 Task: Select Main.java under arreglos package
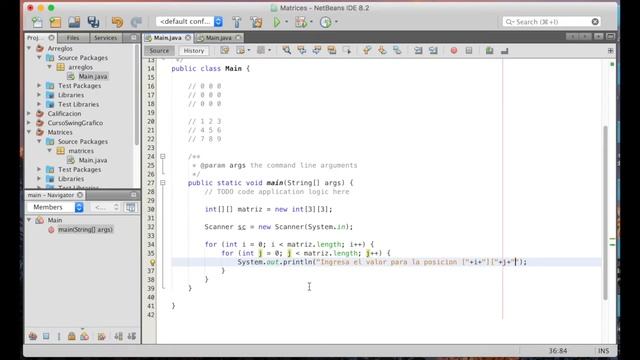pos(93,76)
